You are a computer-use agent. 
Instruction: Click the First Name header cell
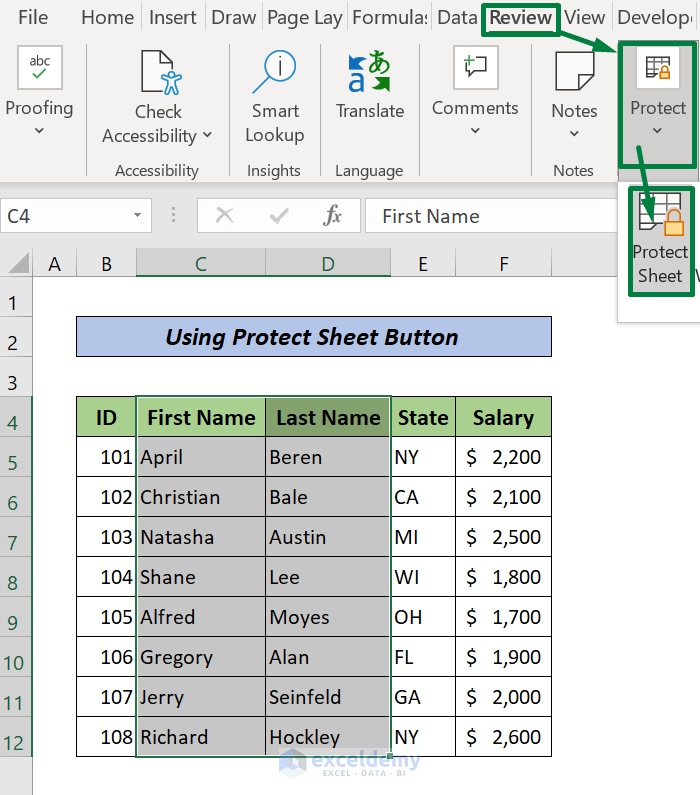coord(201,417)
